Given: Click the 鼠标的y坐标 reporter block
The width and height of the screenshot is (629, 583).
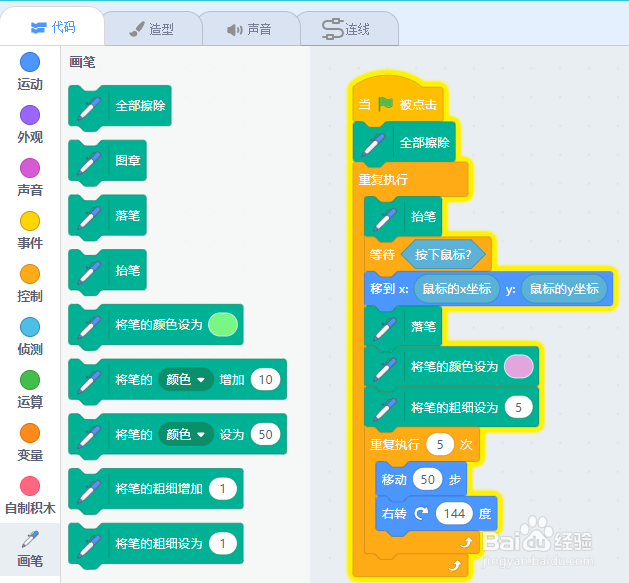Looking at the screenshot, I should [x=564, y=288].
